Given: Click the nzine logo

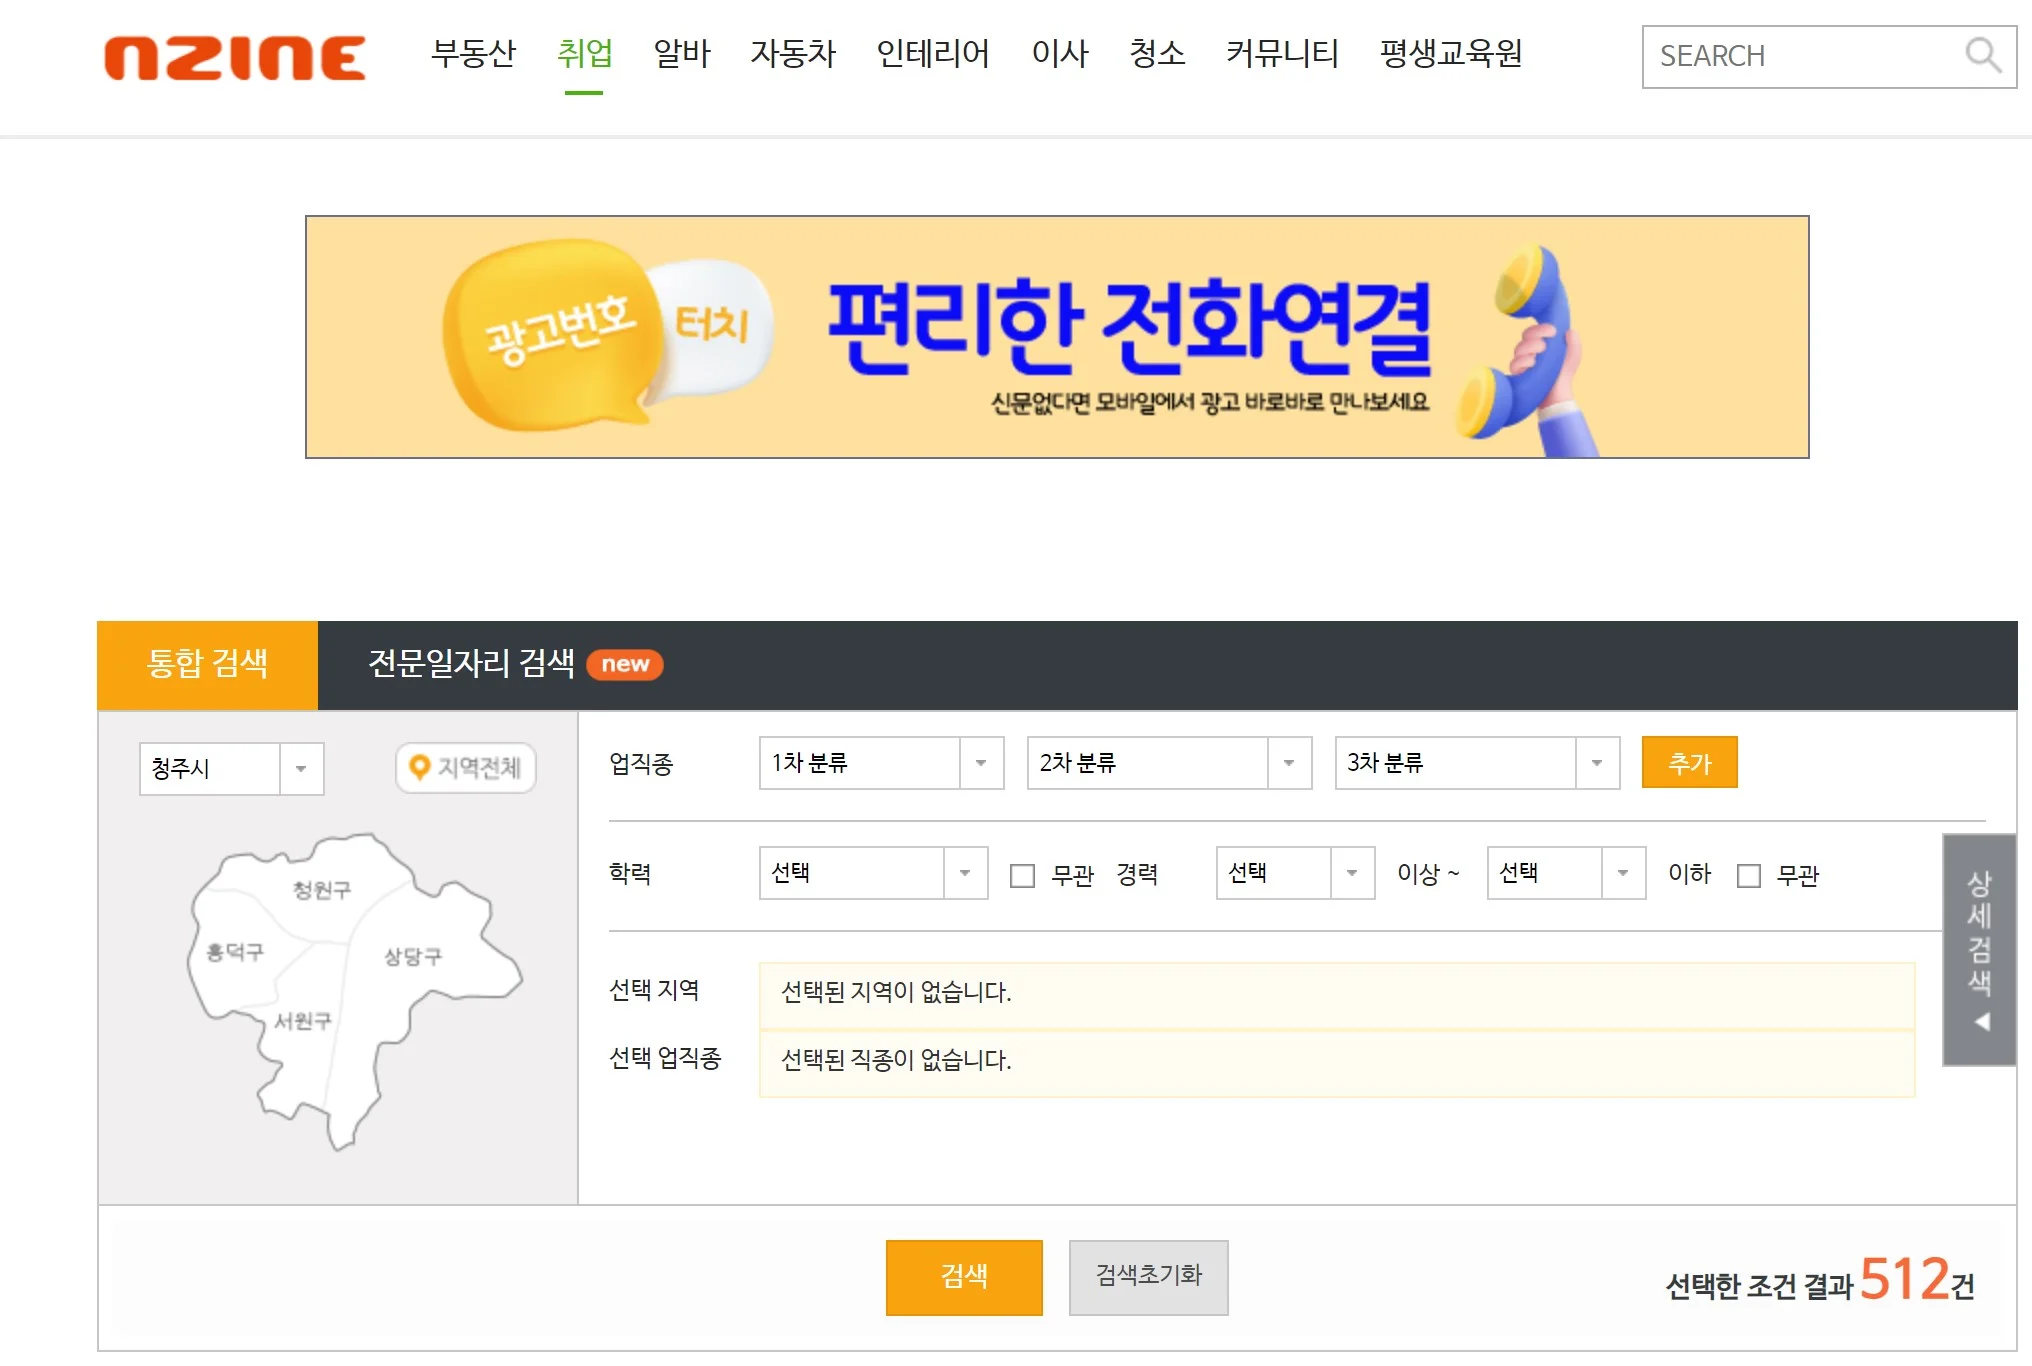Looking at the screenshot, I should click(x=235, y=57).
